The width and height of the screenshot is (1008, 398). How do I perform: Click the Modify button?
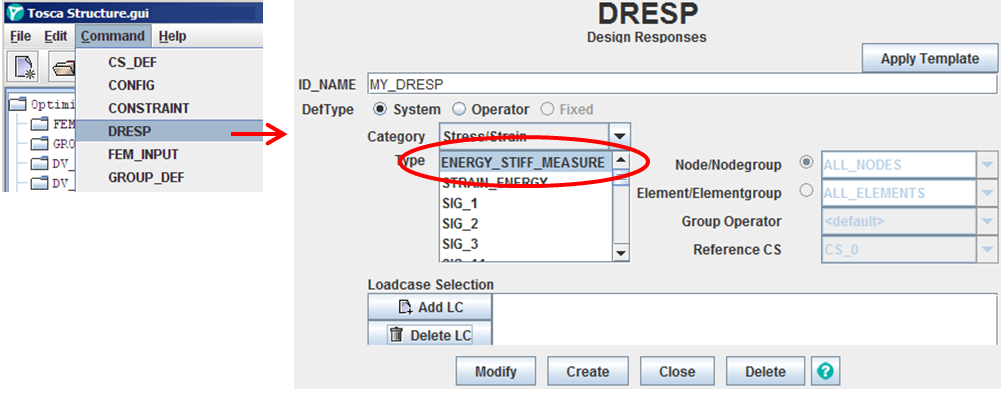click(495, 372)
